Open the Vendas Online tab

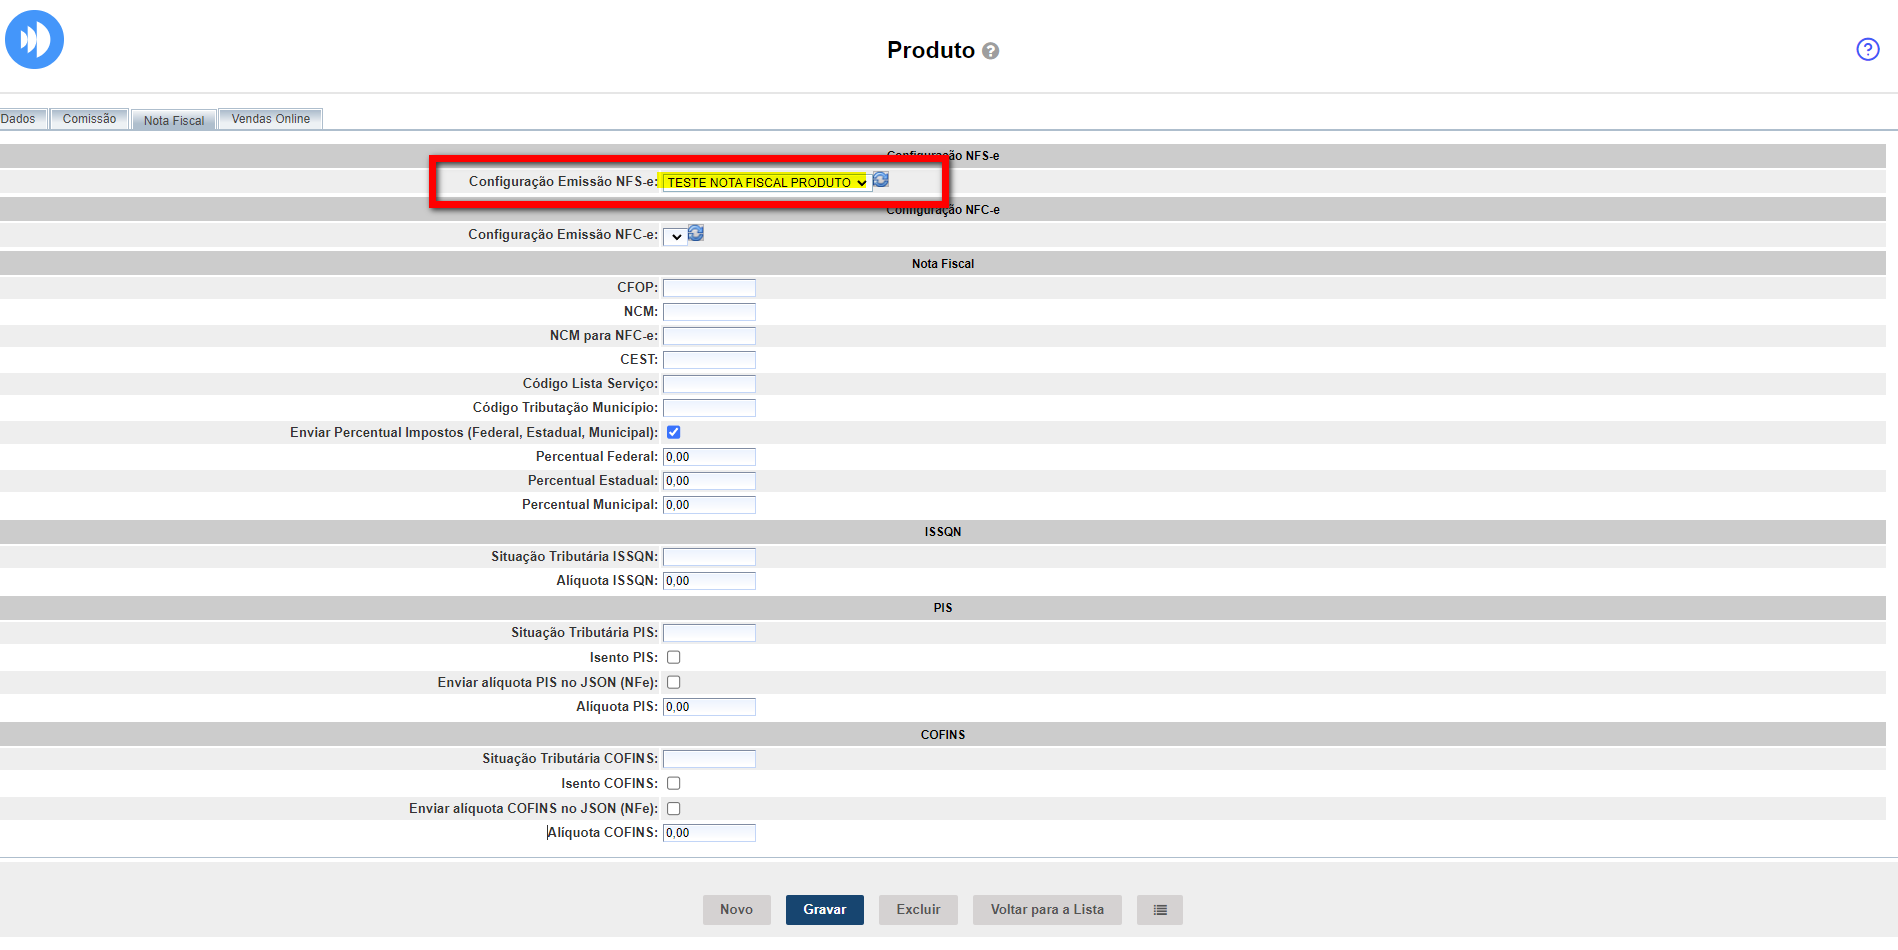coord(270,119)
